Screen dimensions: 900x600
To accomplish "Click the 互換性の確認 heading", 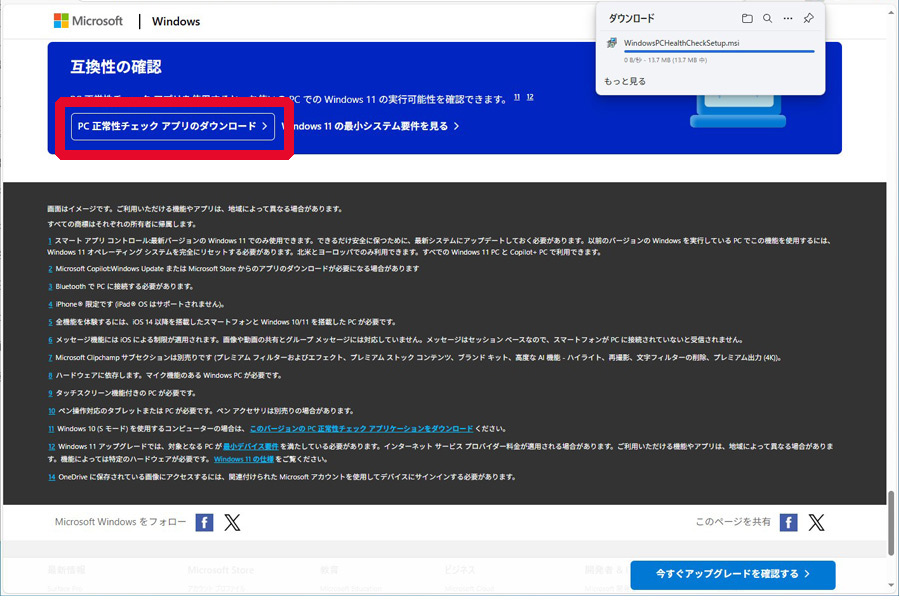I will click(116, 67).
